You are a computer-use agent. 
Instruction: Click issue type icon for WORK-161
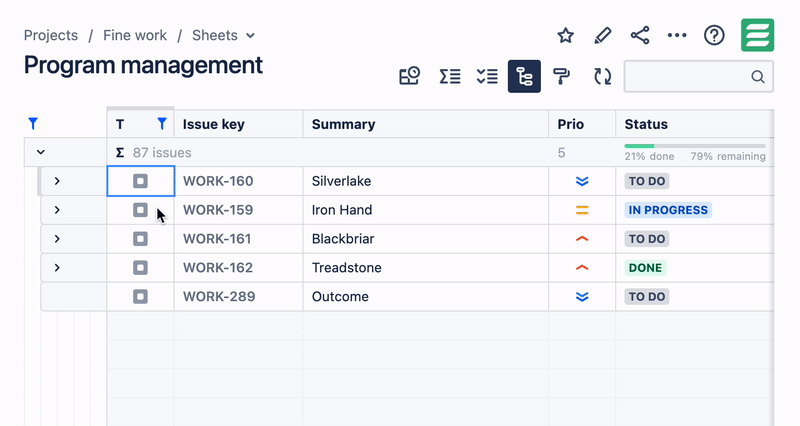[x=140, y=239]
